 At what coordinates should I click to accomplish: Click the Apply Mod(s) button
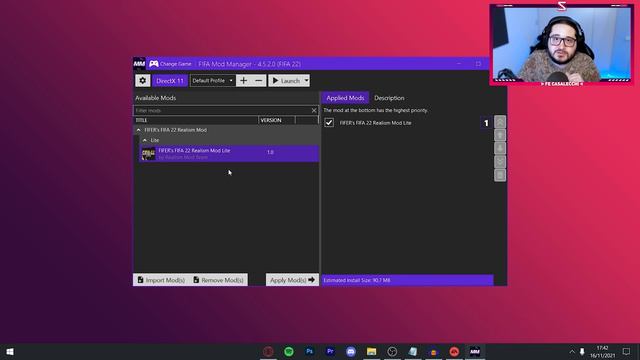(292, 280)
